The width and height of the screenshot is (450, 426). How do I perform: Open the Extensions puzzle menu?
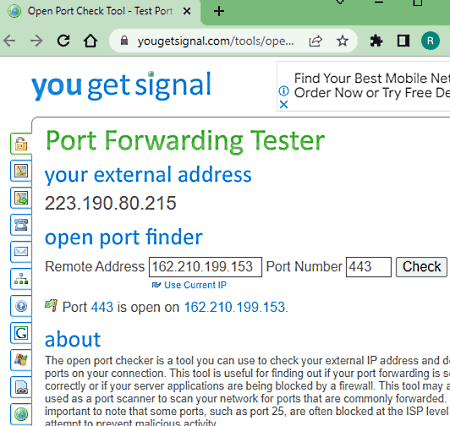pos(376,41)
